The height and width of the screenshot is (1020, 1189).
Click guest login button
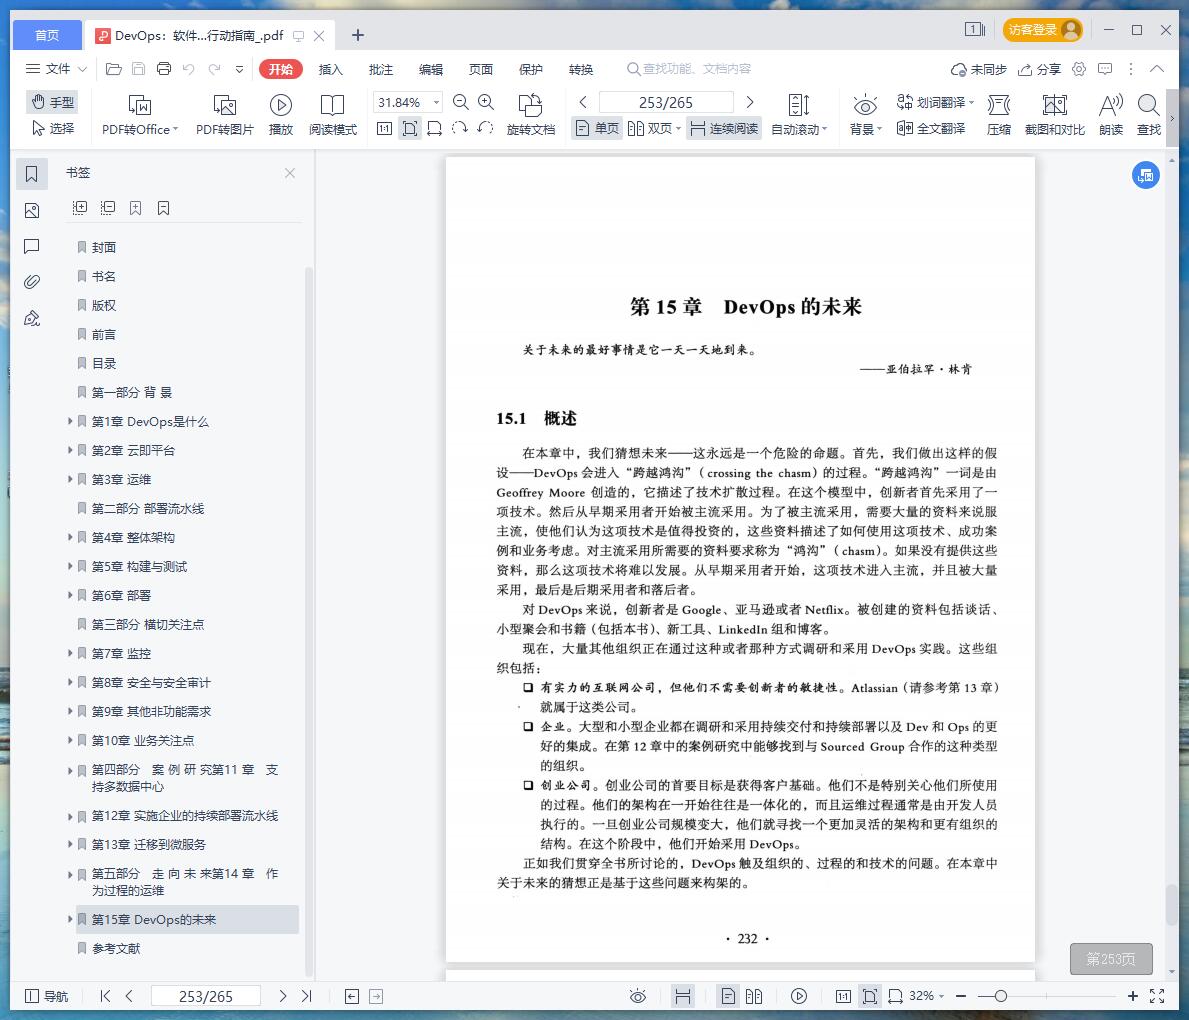point(1043,30)
